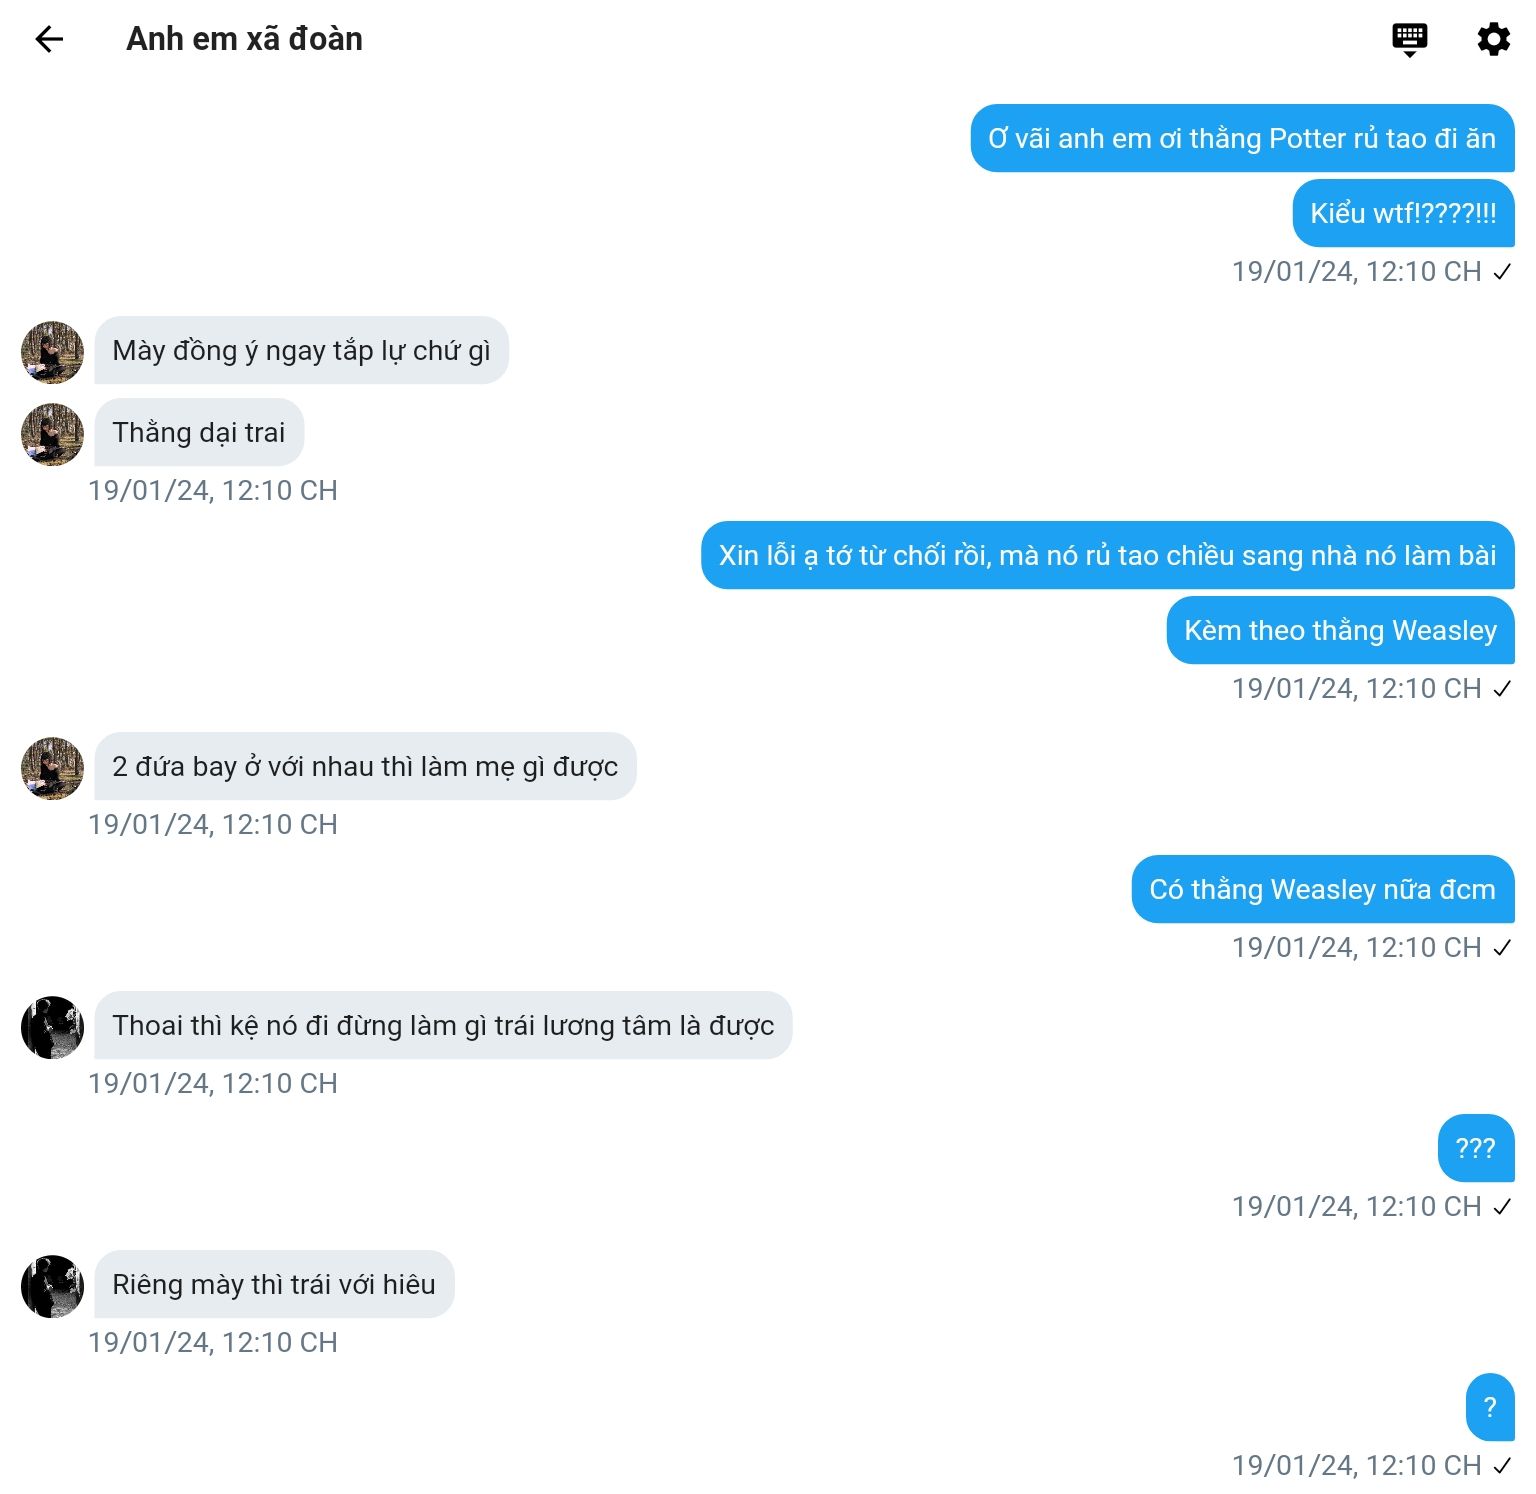Click avatar beside "Mày đồng ý ngay tắp lự" message
Viewport: 1536px width, 1494px height.
point(52,351)
